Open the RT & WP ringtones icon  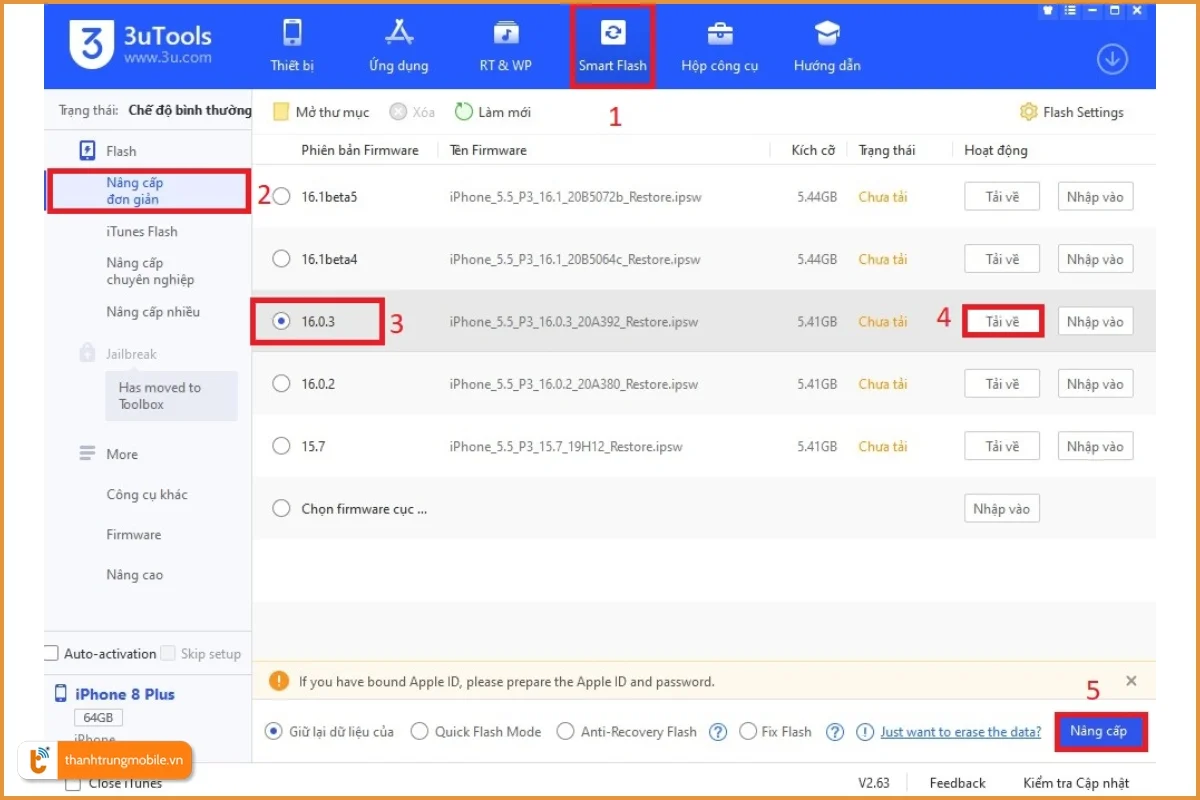(x=506, y=34)
